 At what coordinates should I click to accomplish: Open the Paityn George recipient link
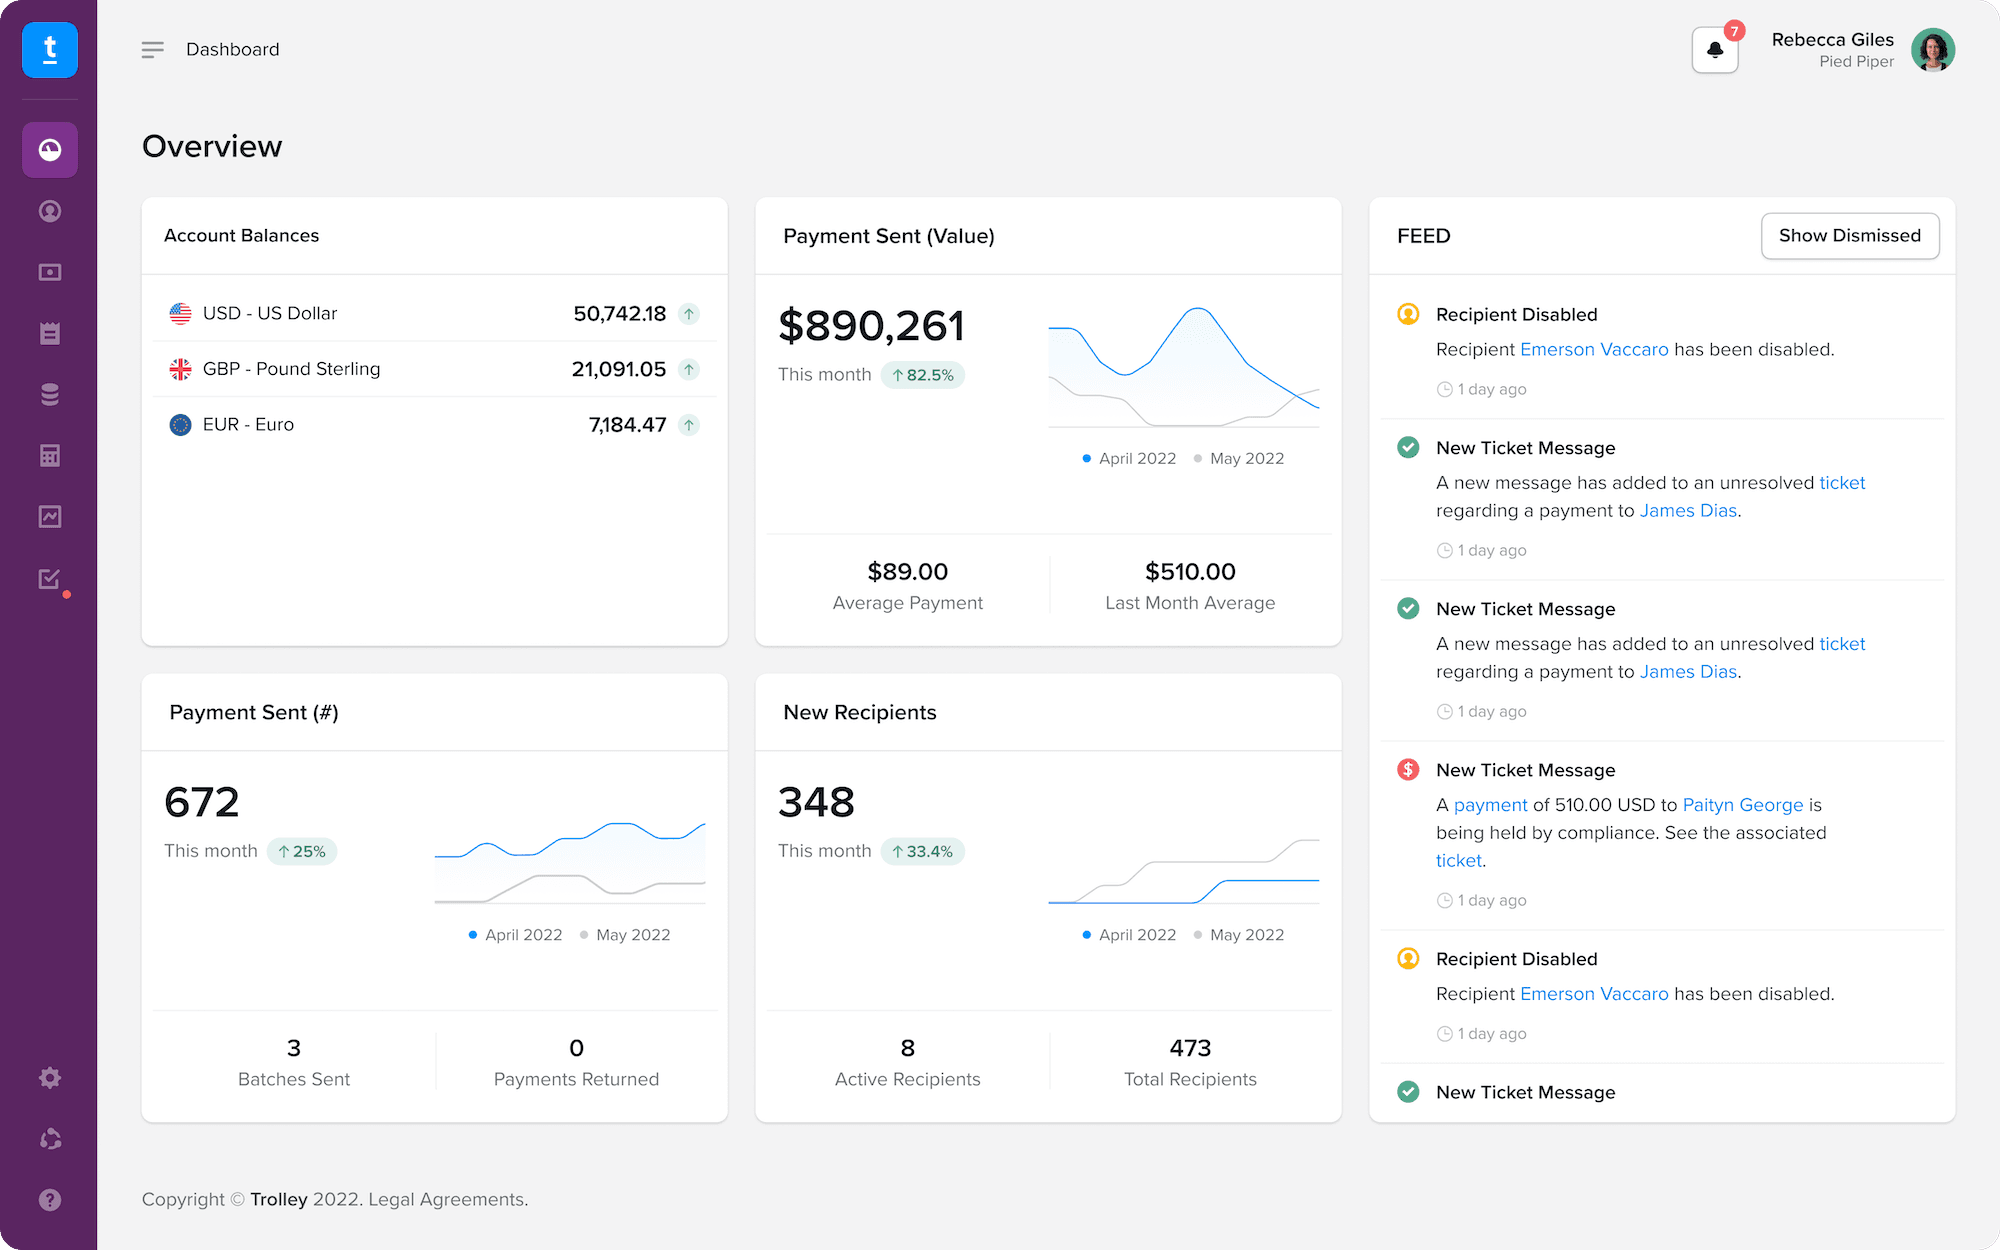pyautogui.click(x=1743, y=805)
